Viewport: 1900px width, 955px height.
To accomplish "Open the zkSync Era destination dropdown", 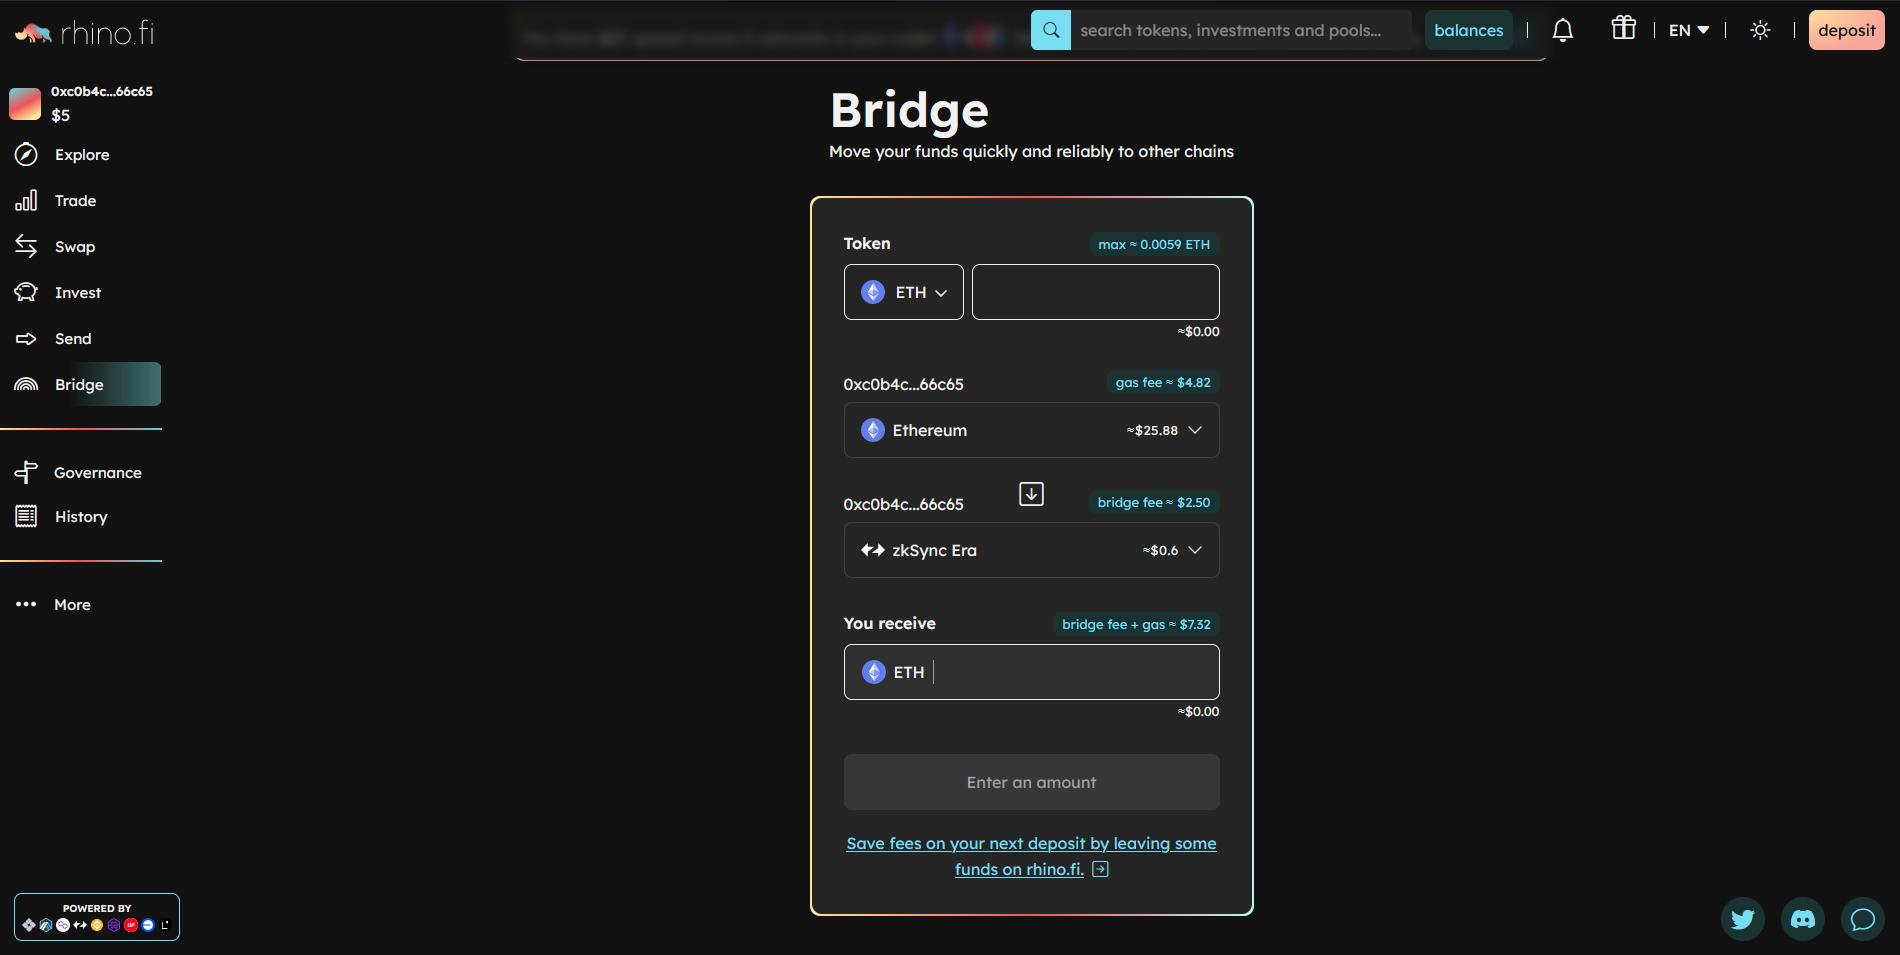I will (x=1031, y=550).
